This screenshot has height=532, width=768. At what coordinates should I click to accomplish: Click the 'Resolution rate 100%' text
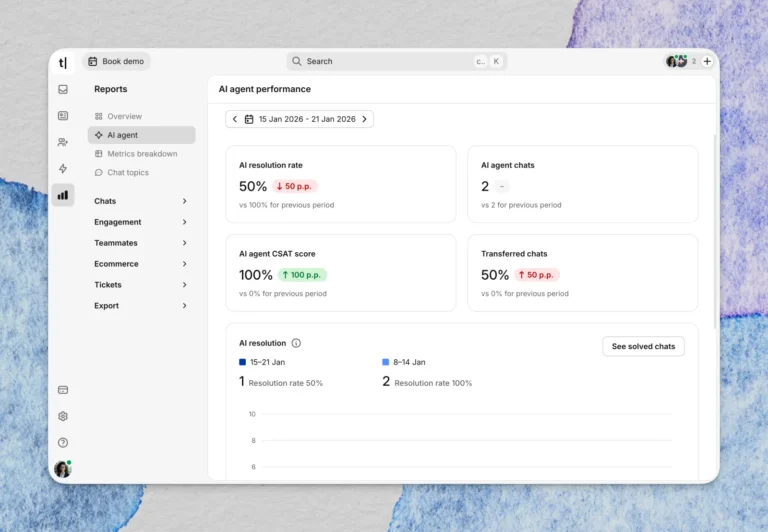[433, 383]
